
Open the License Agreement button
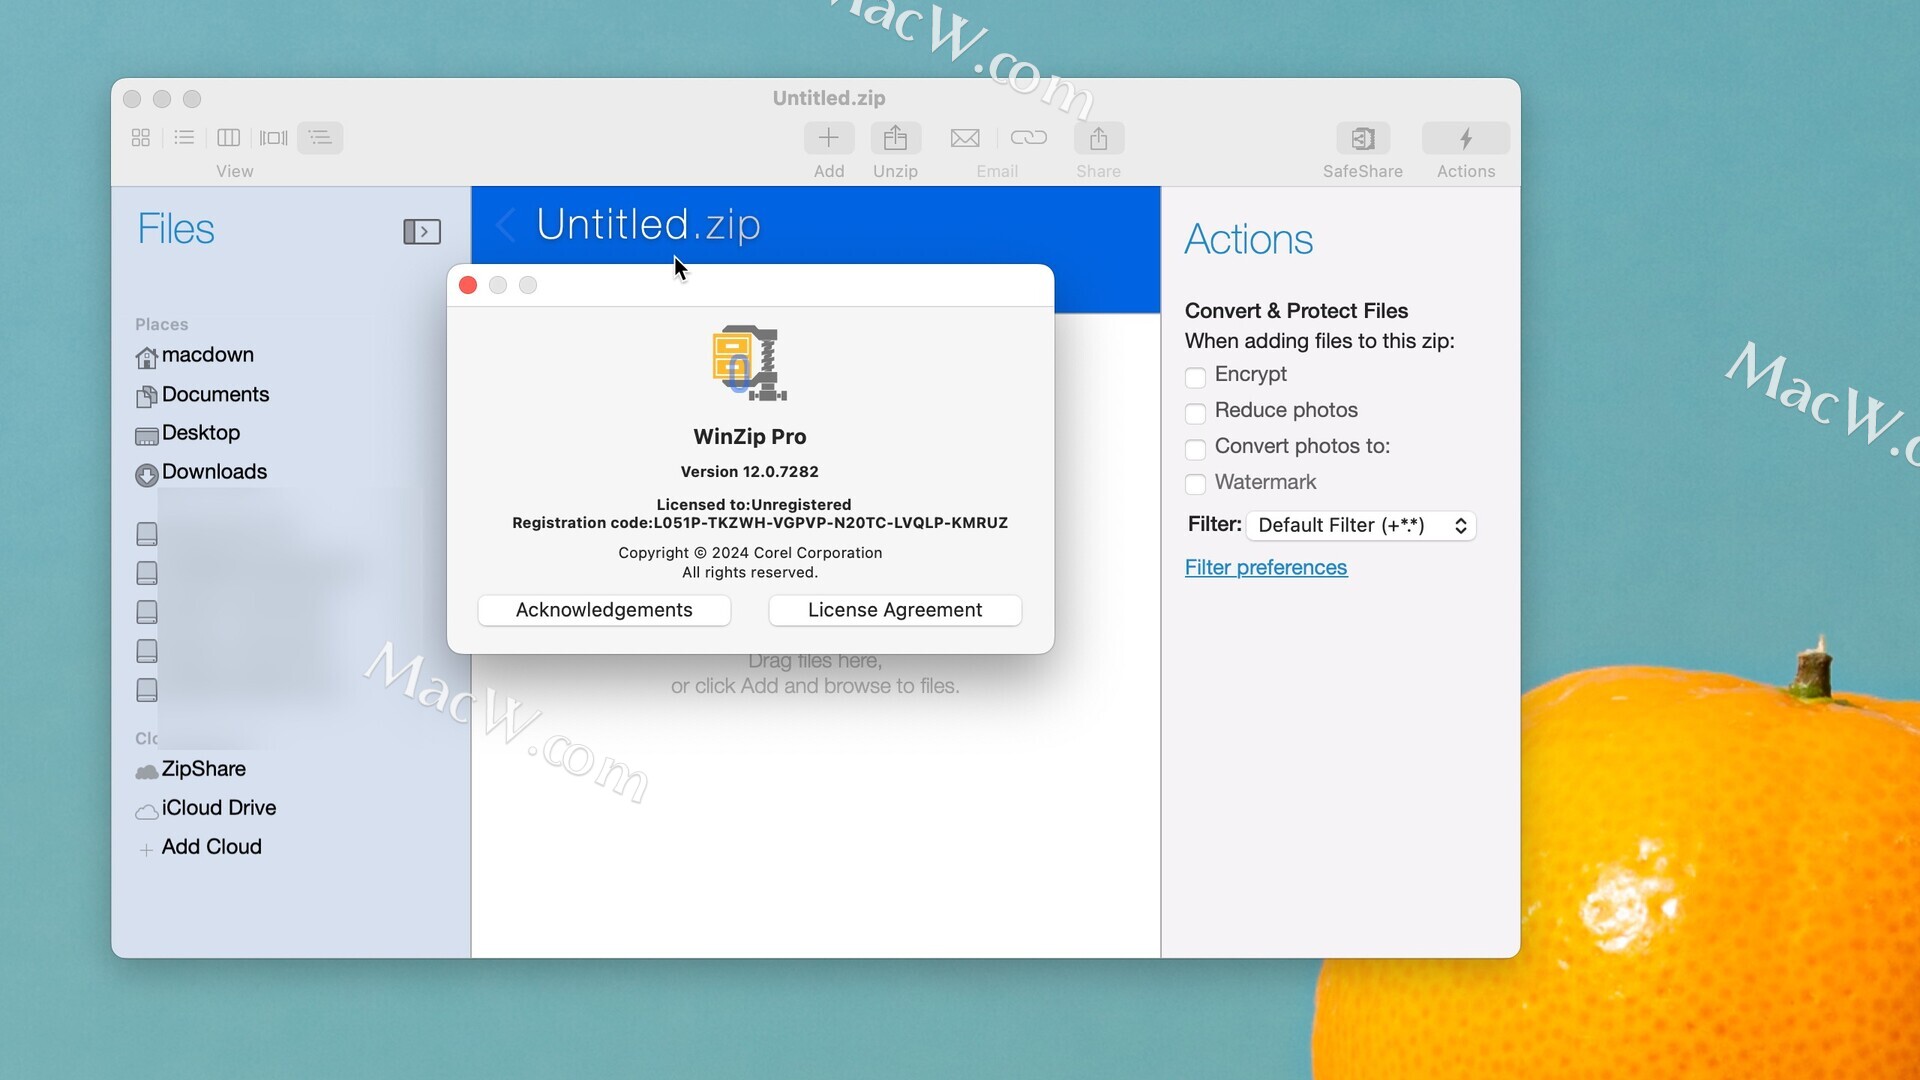click(x=895, y=610)
